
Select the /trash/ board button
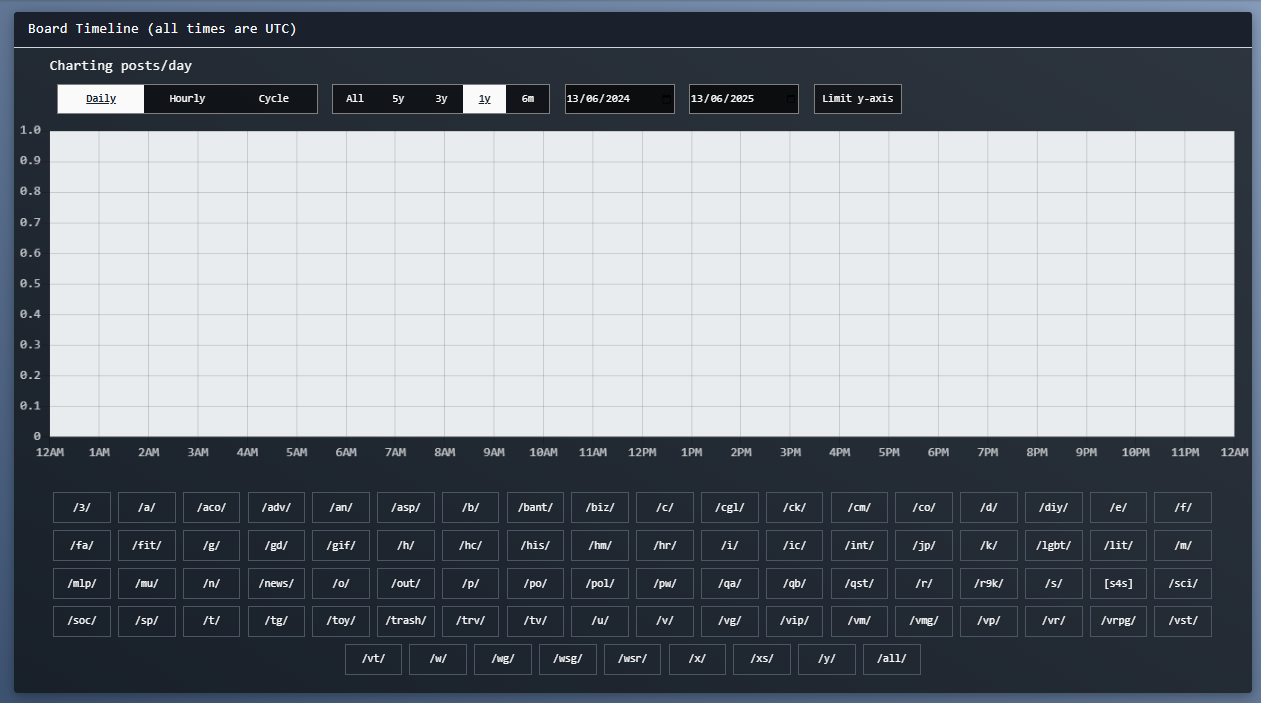pyautogui.click(x=405, y=622)
